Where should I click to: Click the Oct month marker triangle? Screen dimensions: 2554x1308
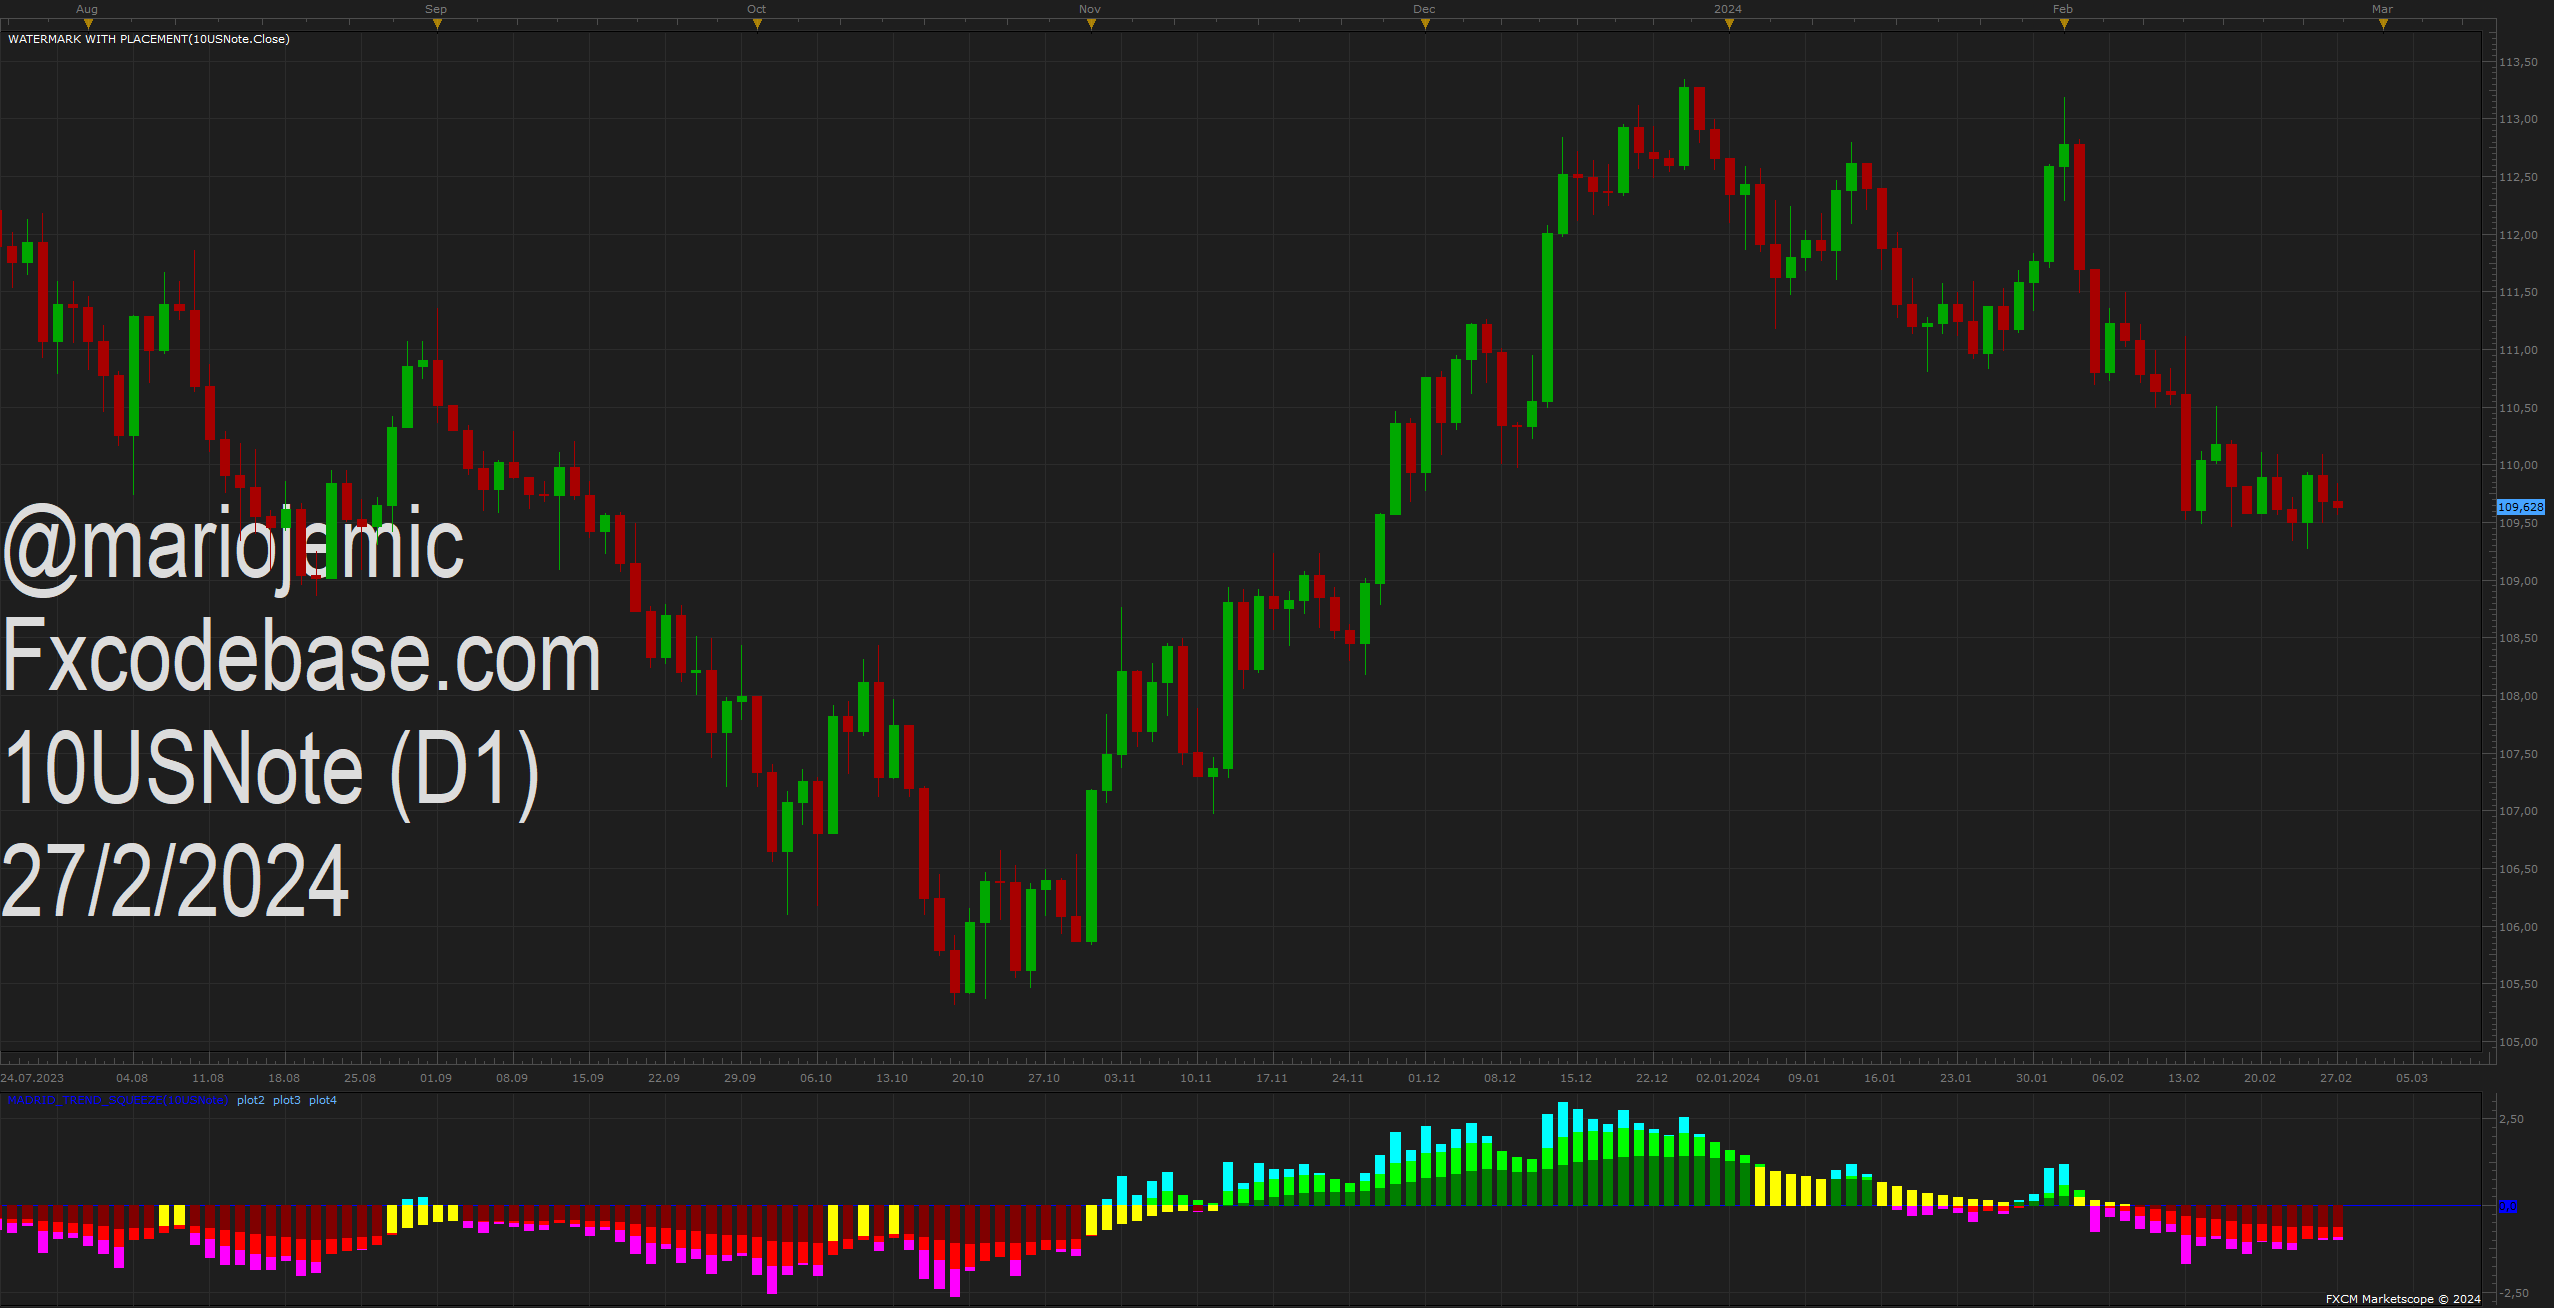[757, 24]
